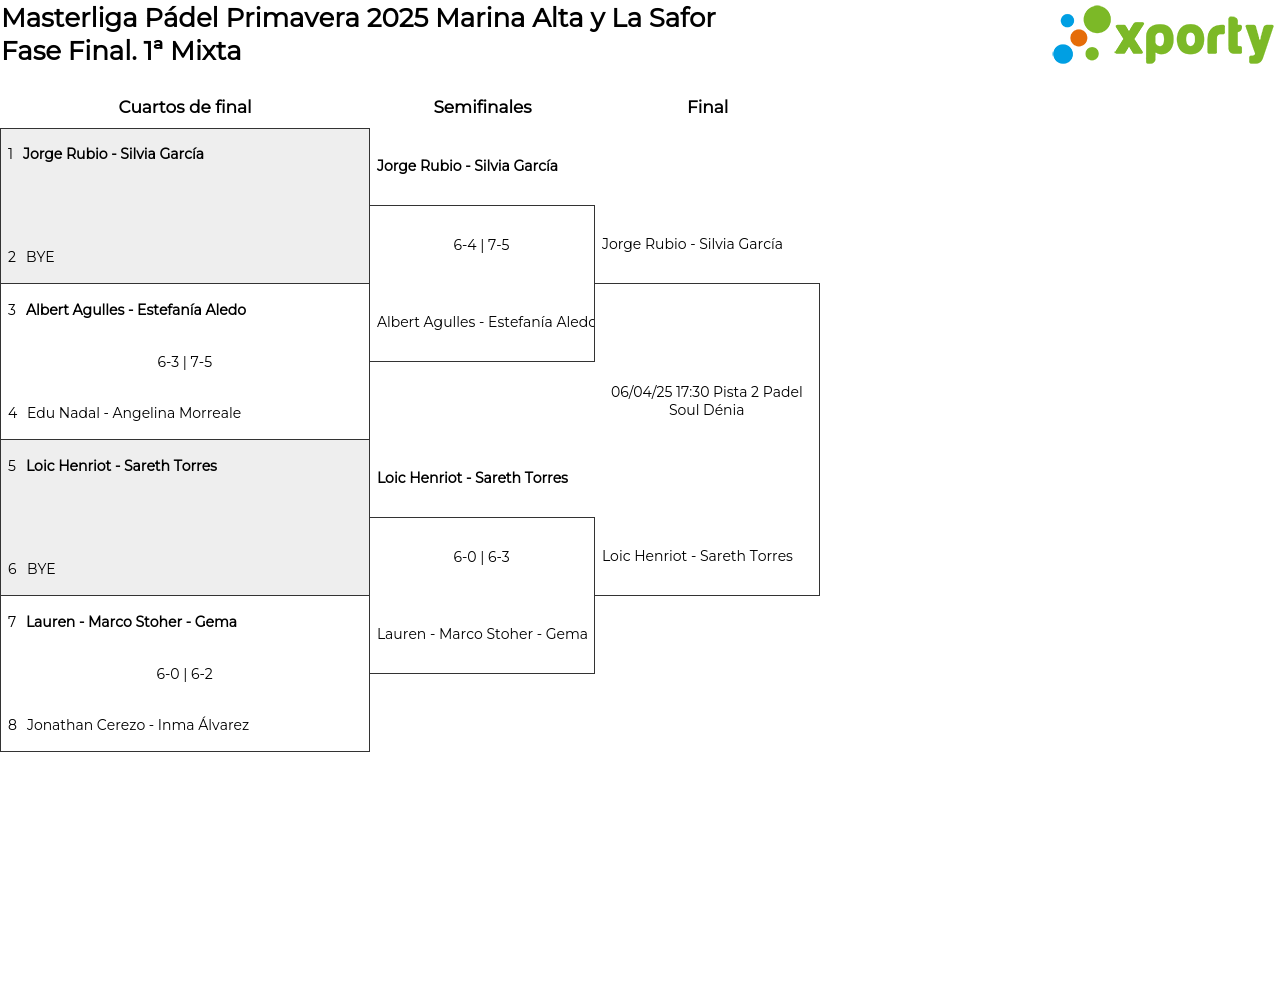
Task: Click Jonathan Cerezo - Inma Álvarez team
Action: click(138, 725)
